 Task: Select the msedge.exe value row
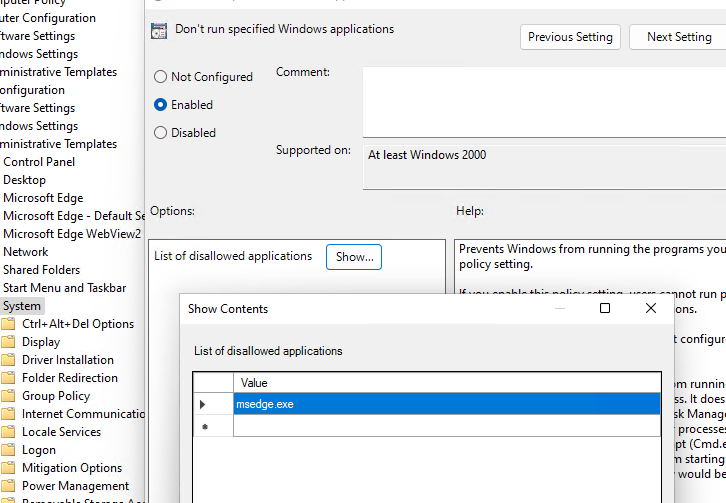[x=445, y=404]
